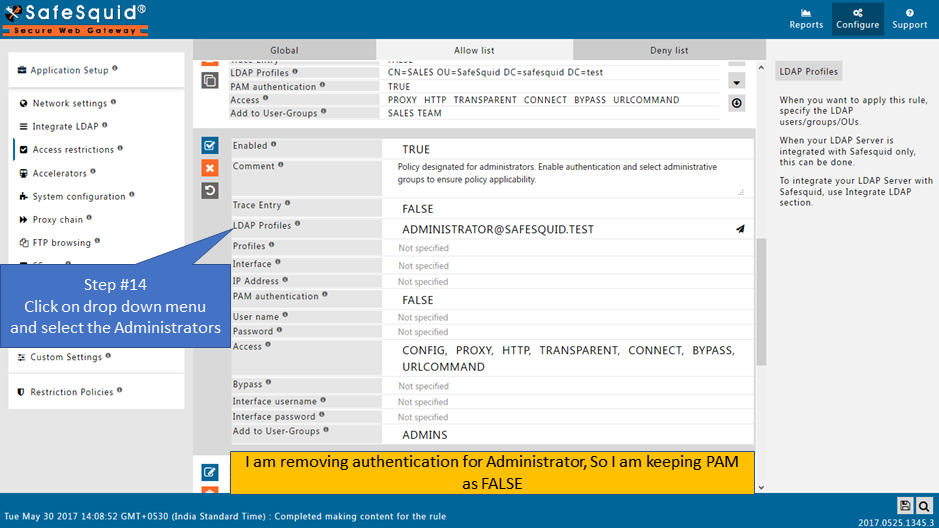Click the info dot beside Comment label
The height and width of the screenshot is (528, 939).
pyautogui.click(x=281, y=165)
